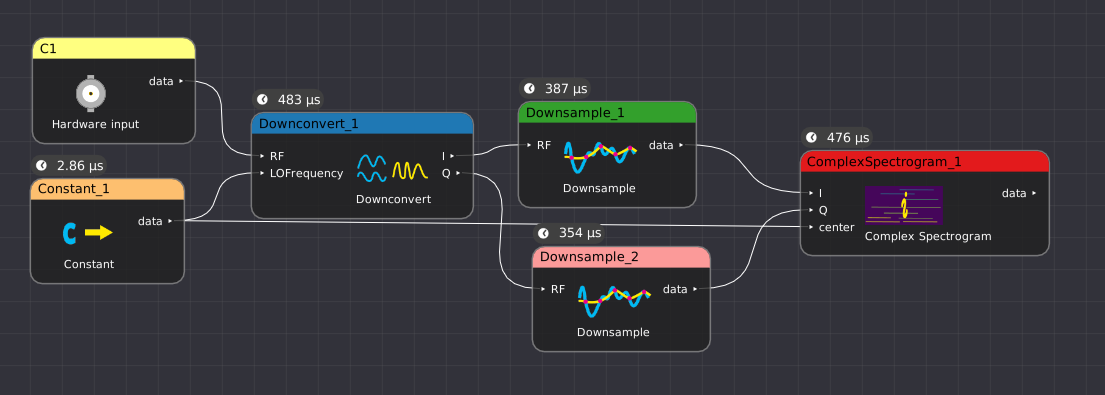This screenshot has width=1105, height=395.
Task: Click the clock icon beside 483 µs
Action: click(262, 99)
